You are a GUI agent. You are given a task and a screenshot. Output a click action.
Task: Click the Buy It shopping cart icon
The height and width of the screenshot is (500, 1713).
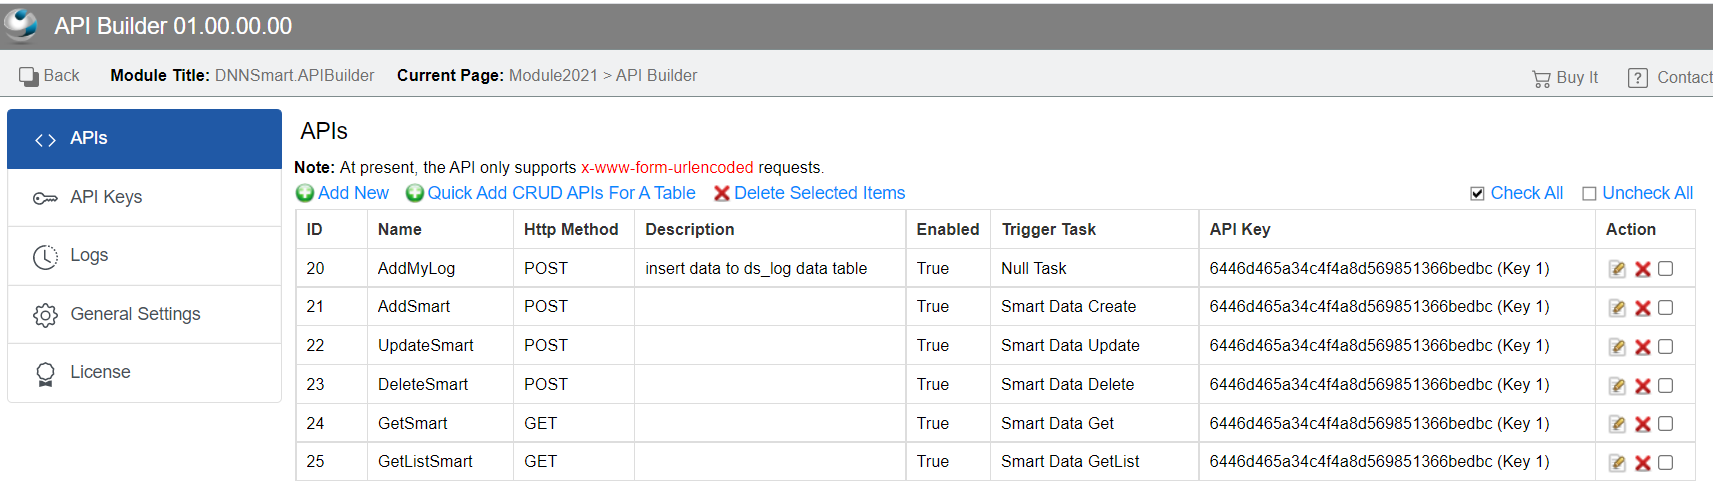[1541, 78]
